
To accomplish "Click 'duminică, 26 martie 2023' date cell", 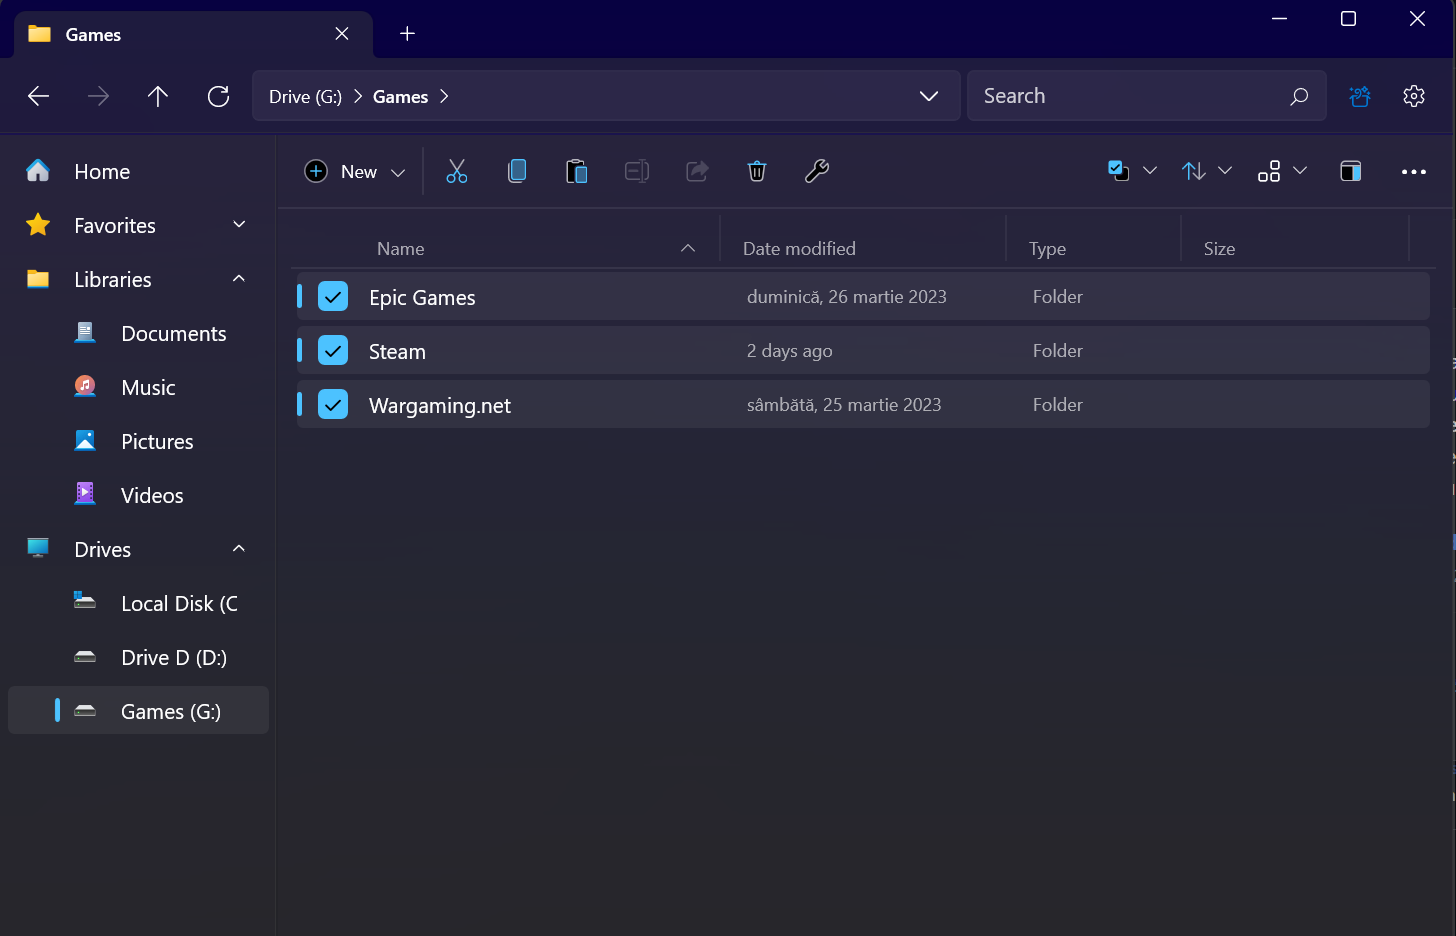I will (846, 296).
